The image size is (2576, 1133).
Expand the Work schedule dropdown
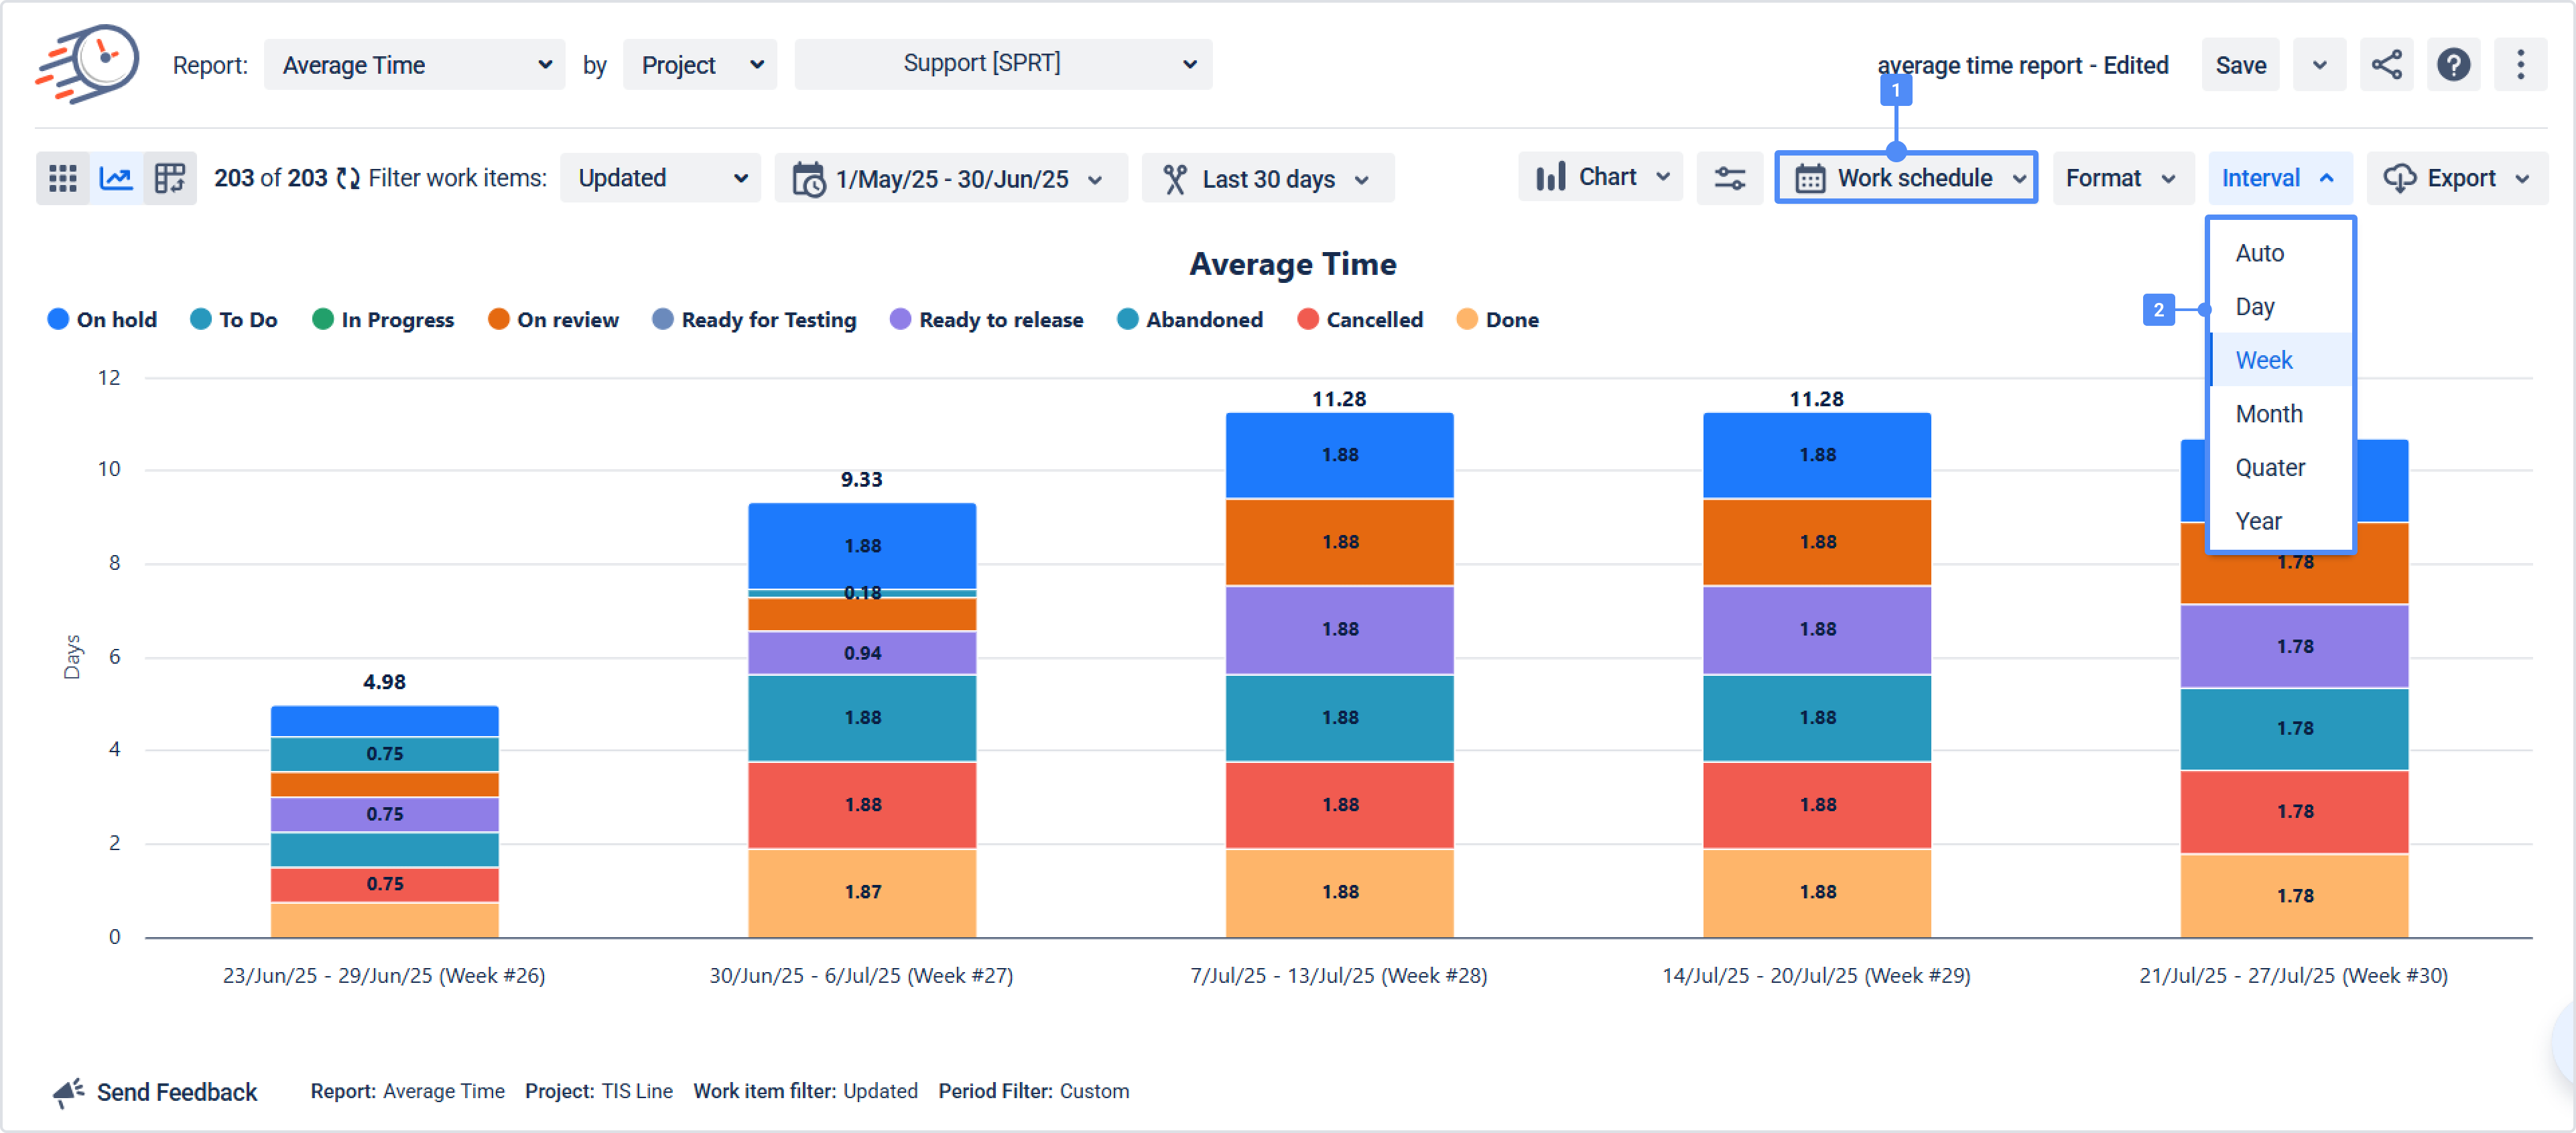click(1906, 179)
